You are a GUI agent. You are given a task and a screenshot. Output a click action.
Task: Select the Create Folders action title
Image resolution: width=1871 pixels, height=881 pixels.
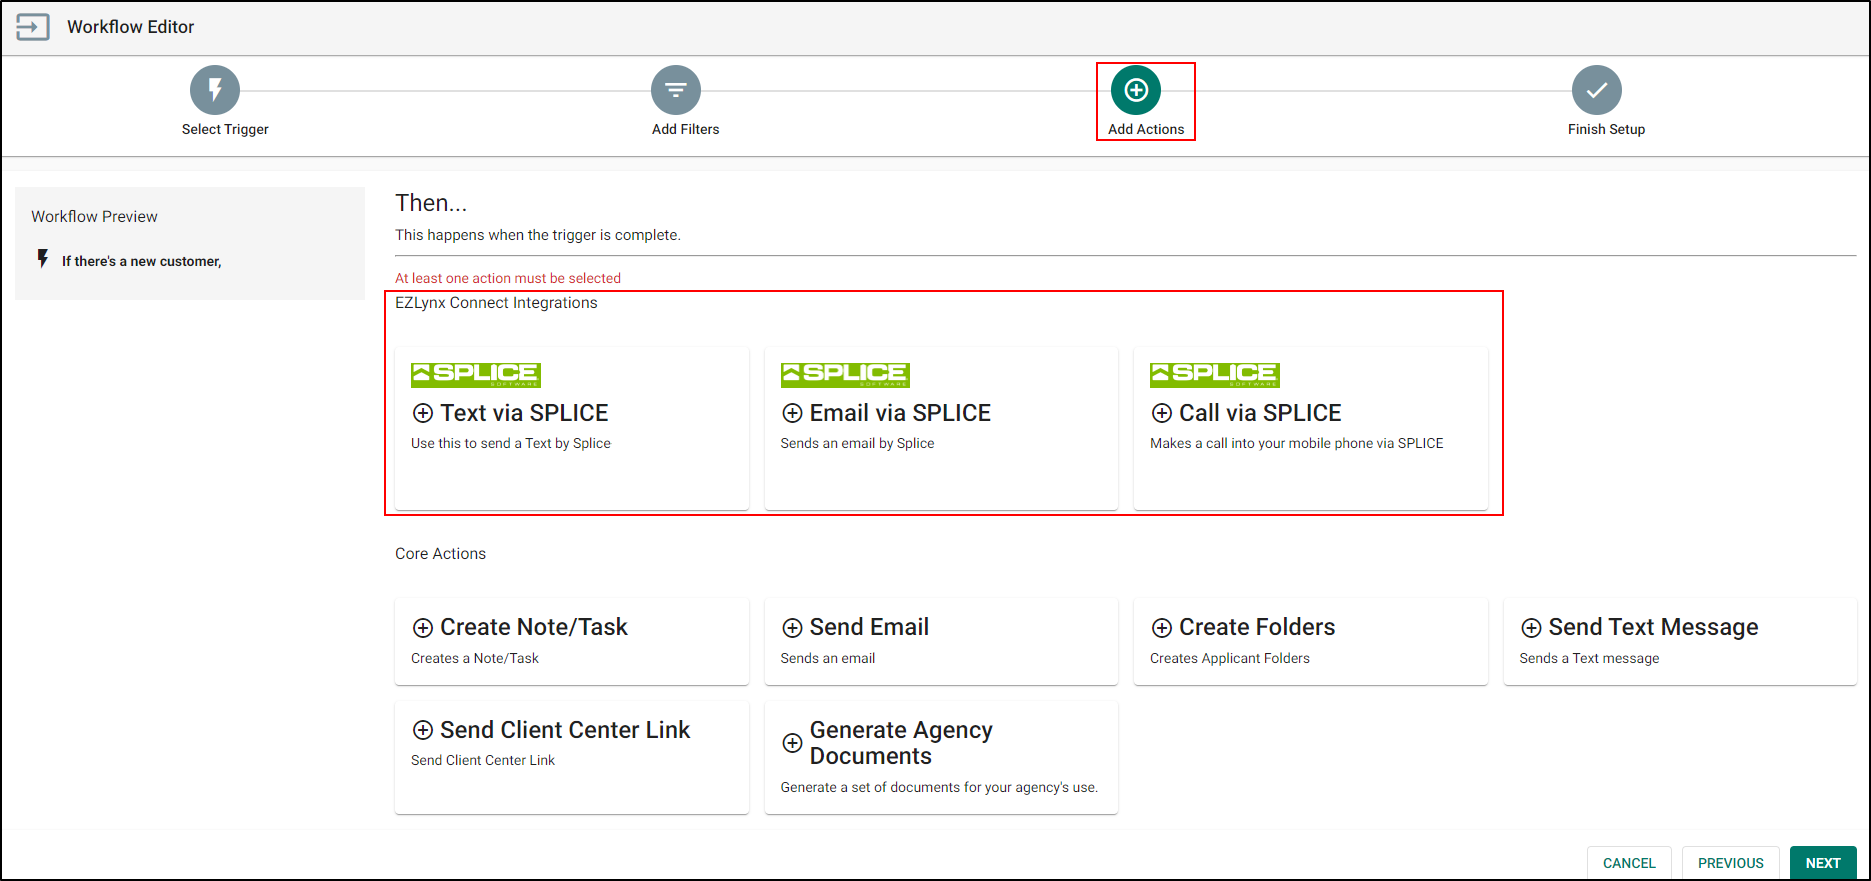1257,627
